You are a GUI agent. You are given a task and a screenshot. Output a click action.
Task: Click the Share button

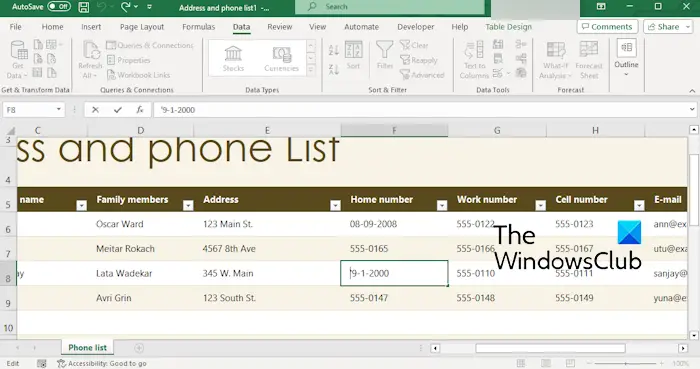point(668,27)
